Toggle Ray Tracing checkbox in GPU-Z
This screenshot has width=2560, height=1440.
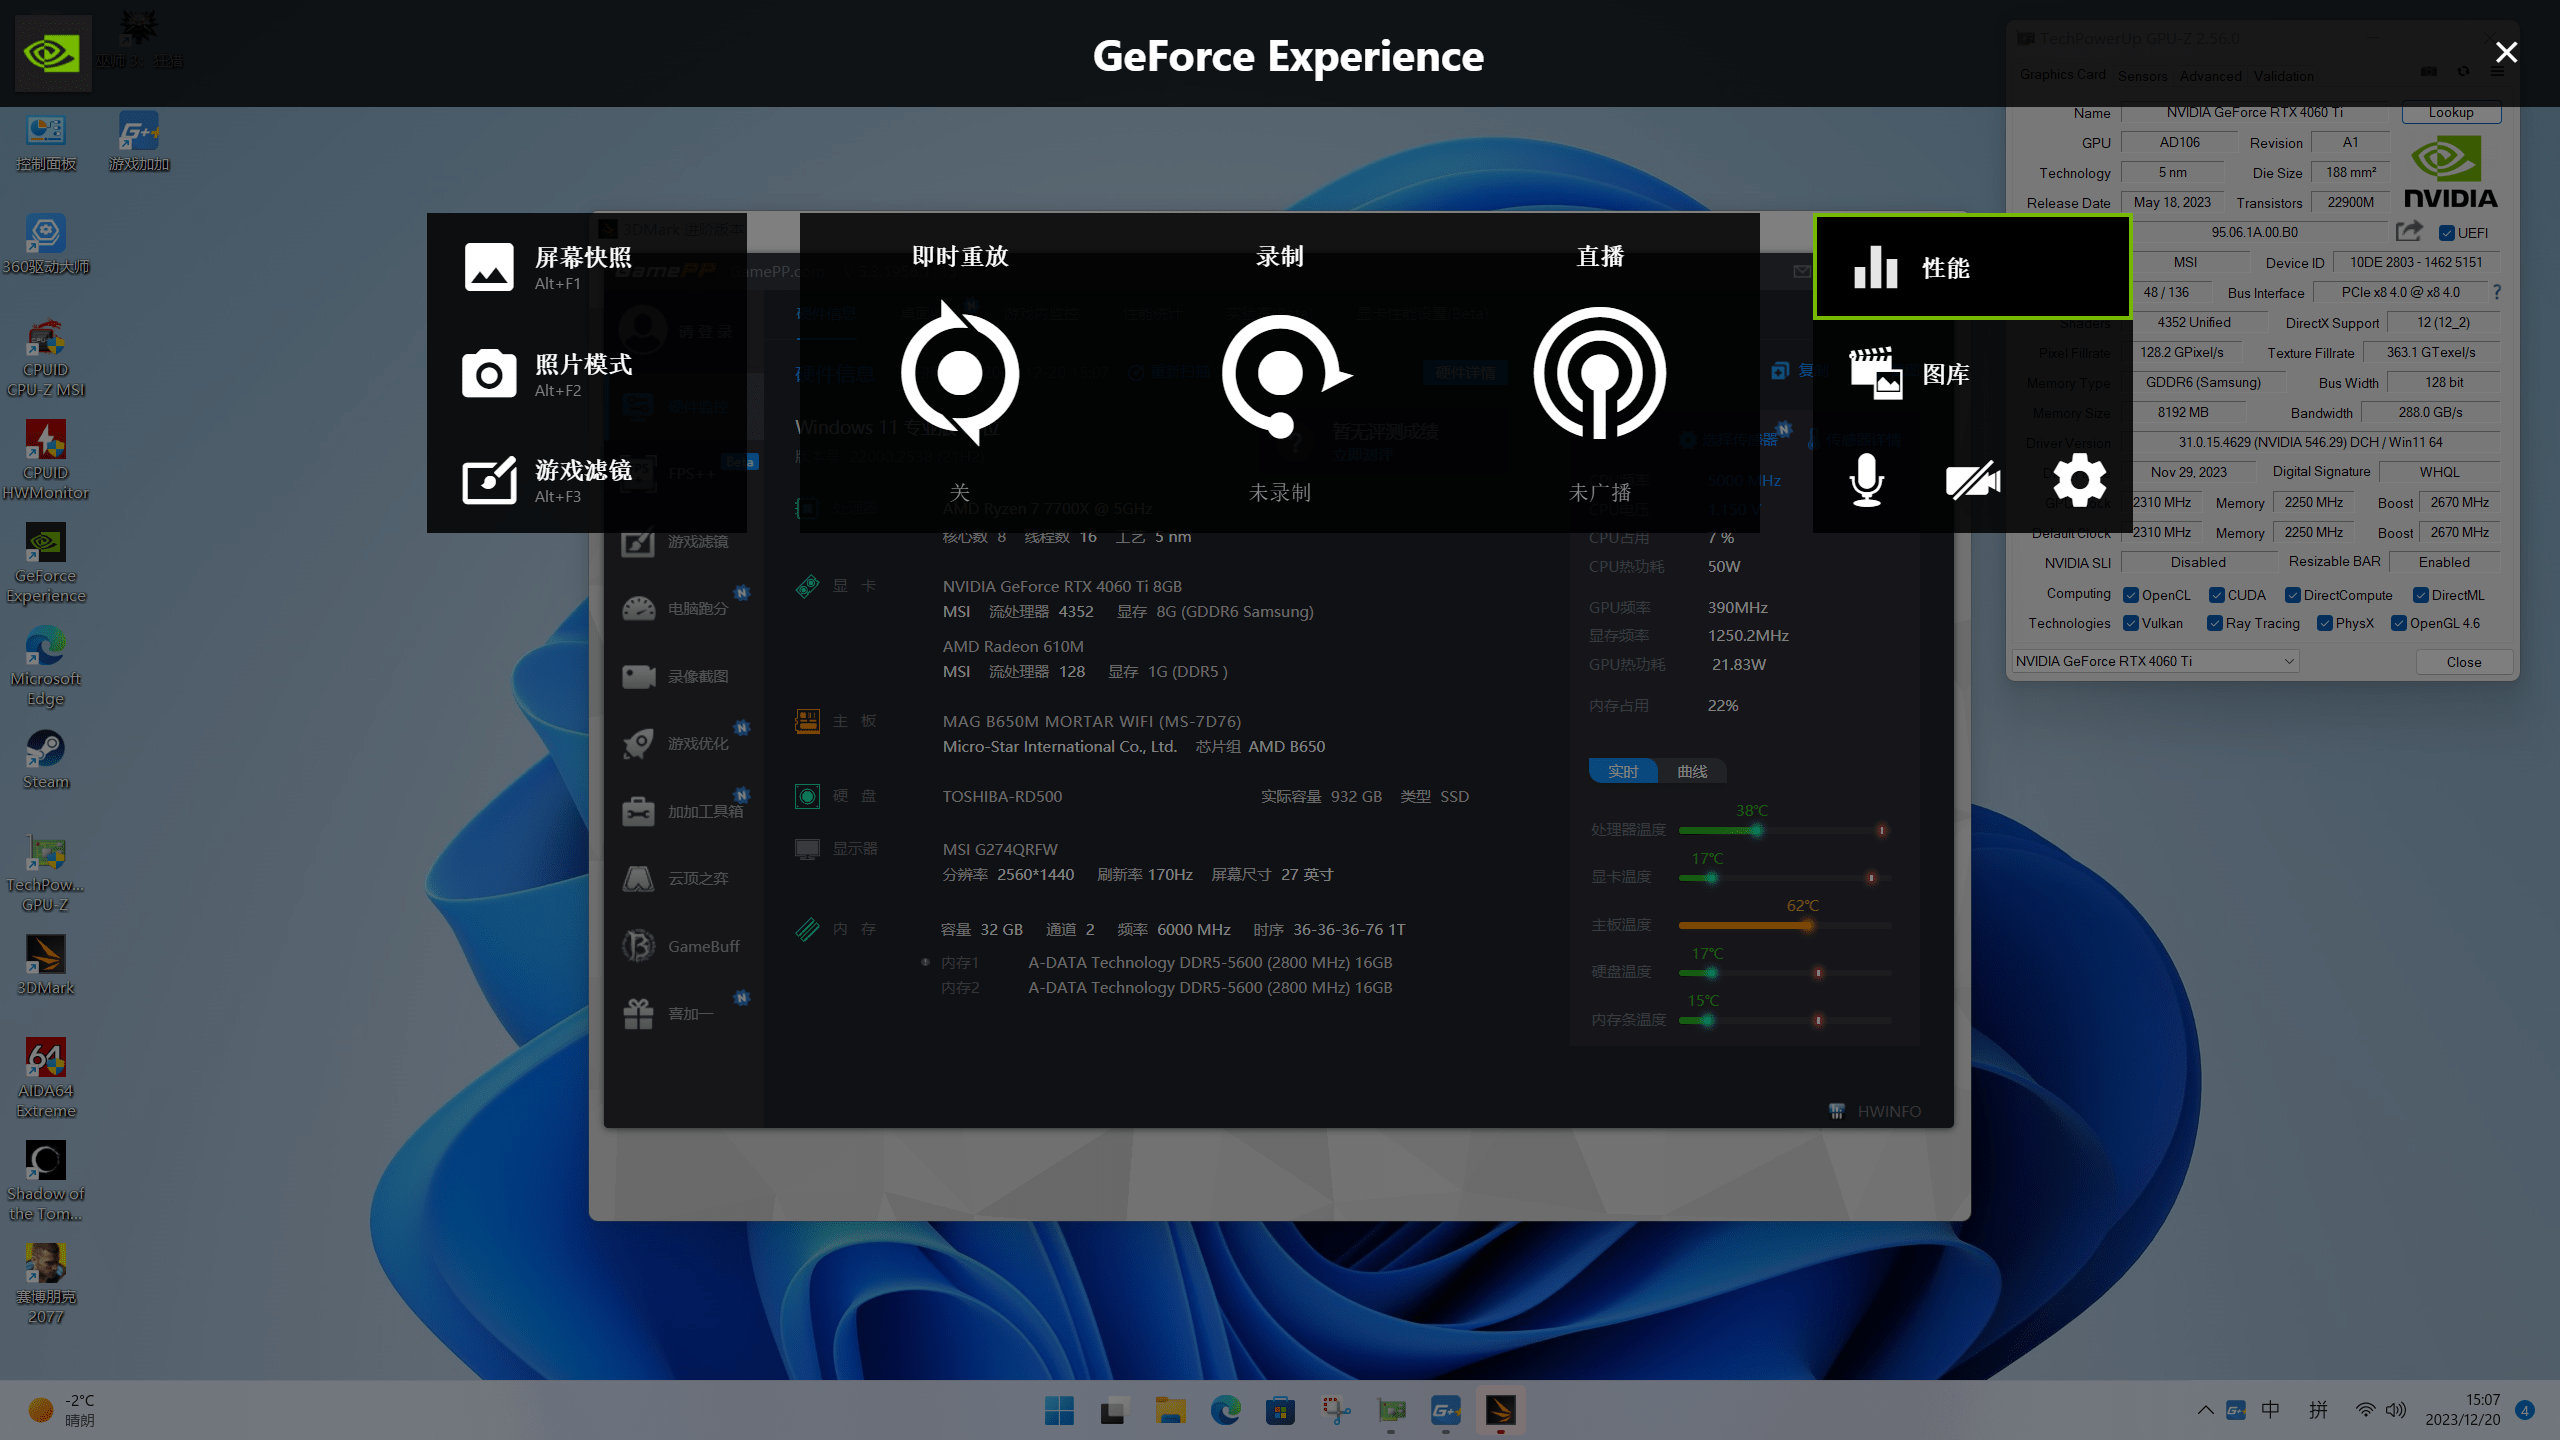2215,623
